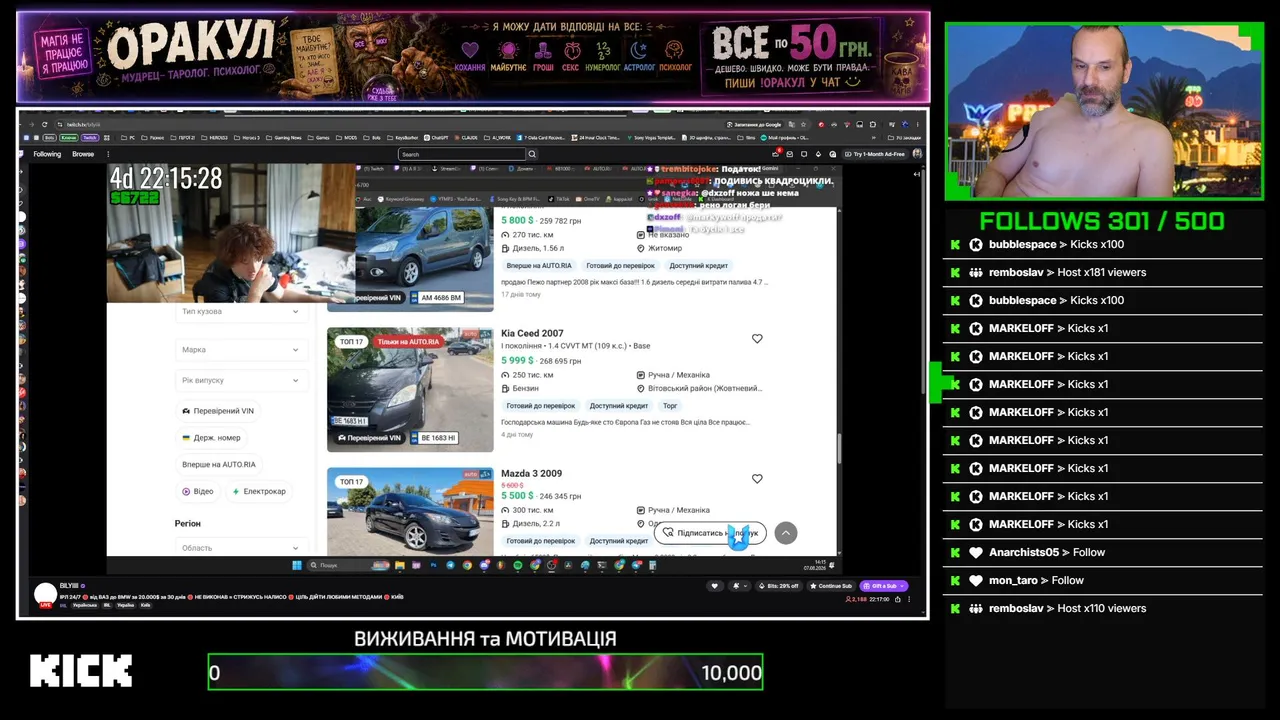This screenshot has width=1280, height=720.
Task: Click the collapse chat arrow icon
Action: tap(917, 174)
